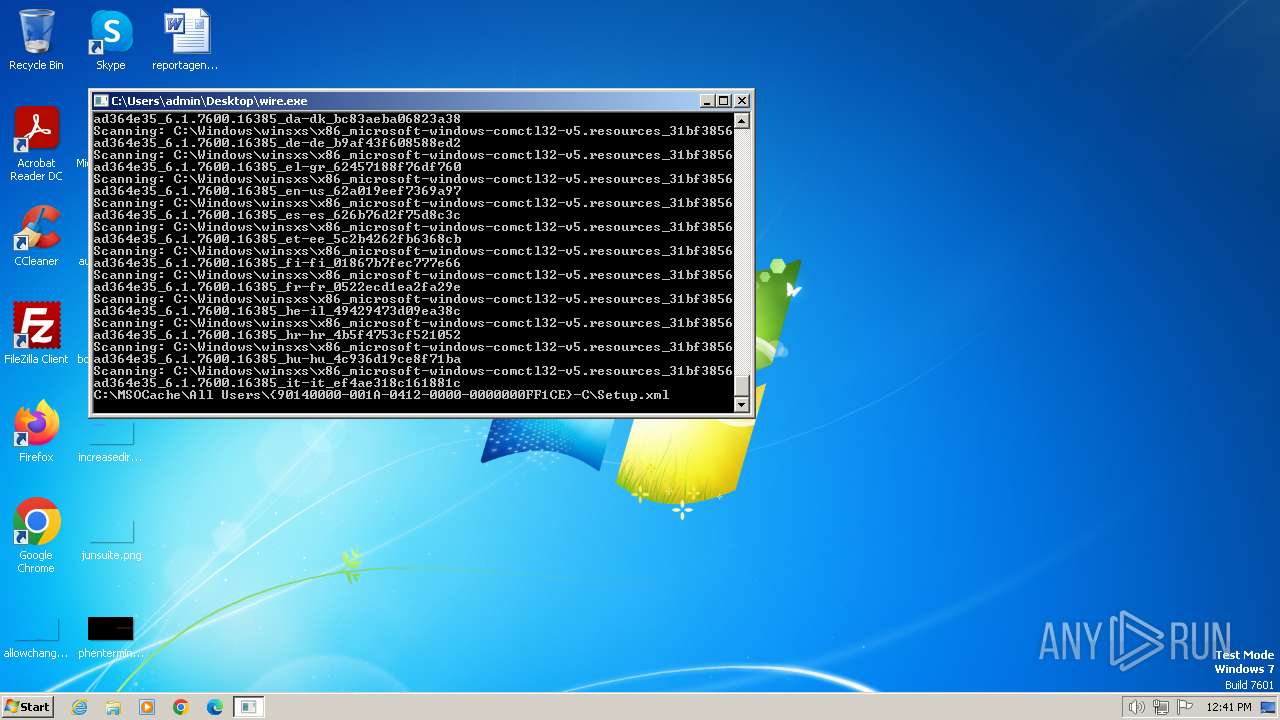Open network status tray icon
The width and height of the screenshot is (1280, 720).
point(1161,707)
